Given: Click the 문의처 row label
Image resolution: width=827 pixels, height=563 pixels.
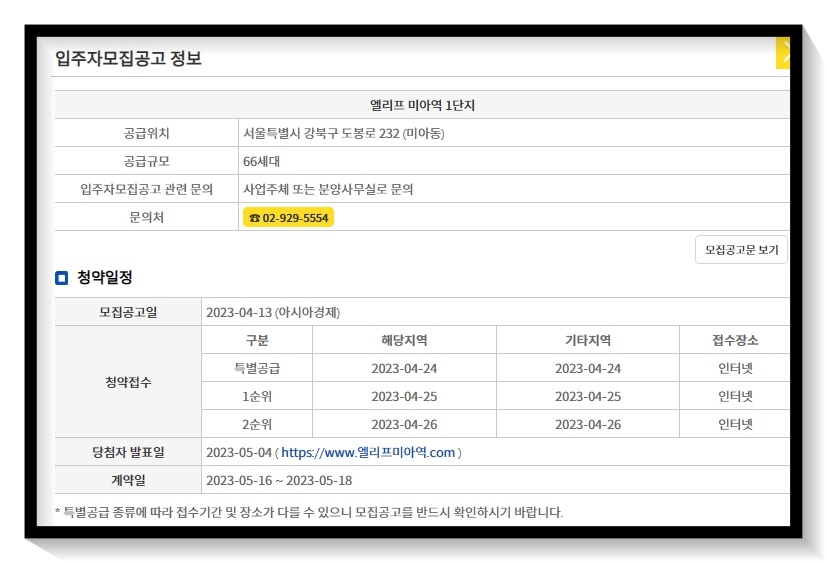Looking at the screenshot, I should coord(147,217).
